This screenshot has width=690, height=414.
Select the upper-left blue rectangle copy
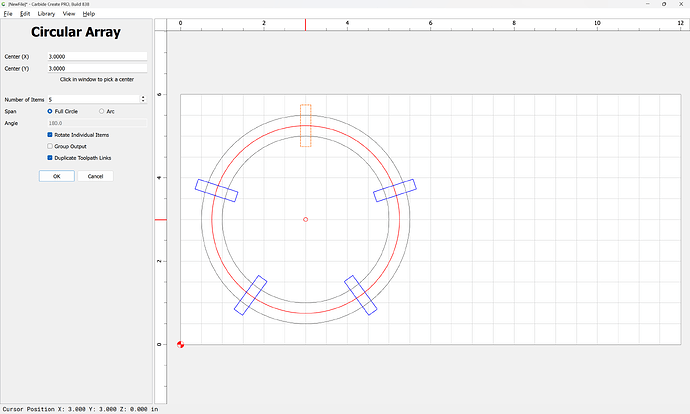pos(216,190)
